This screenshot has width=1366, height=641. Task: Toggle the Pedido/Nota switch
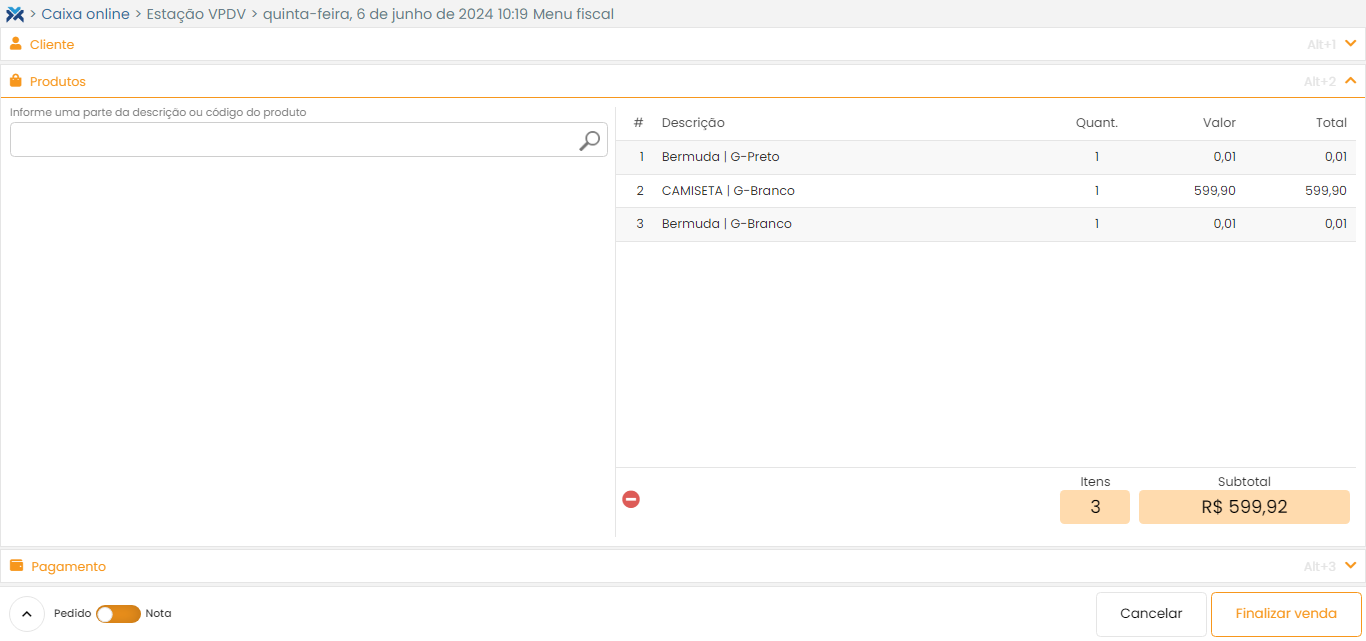[x=118, y=614]
